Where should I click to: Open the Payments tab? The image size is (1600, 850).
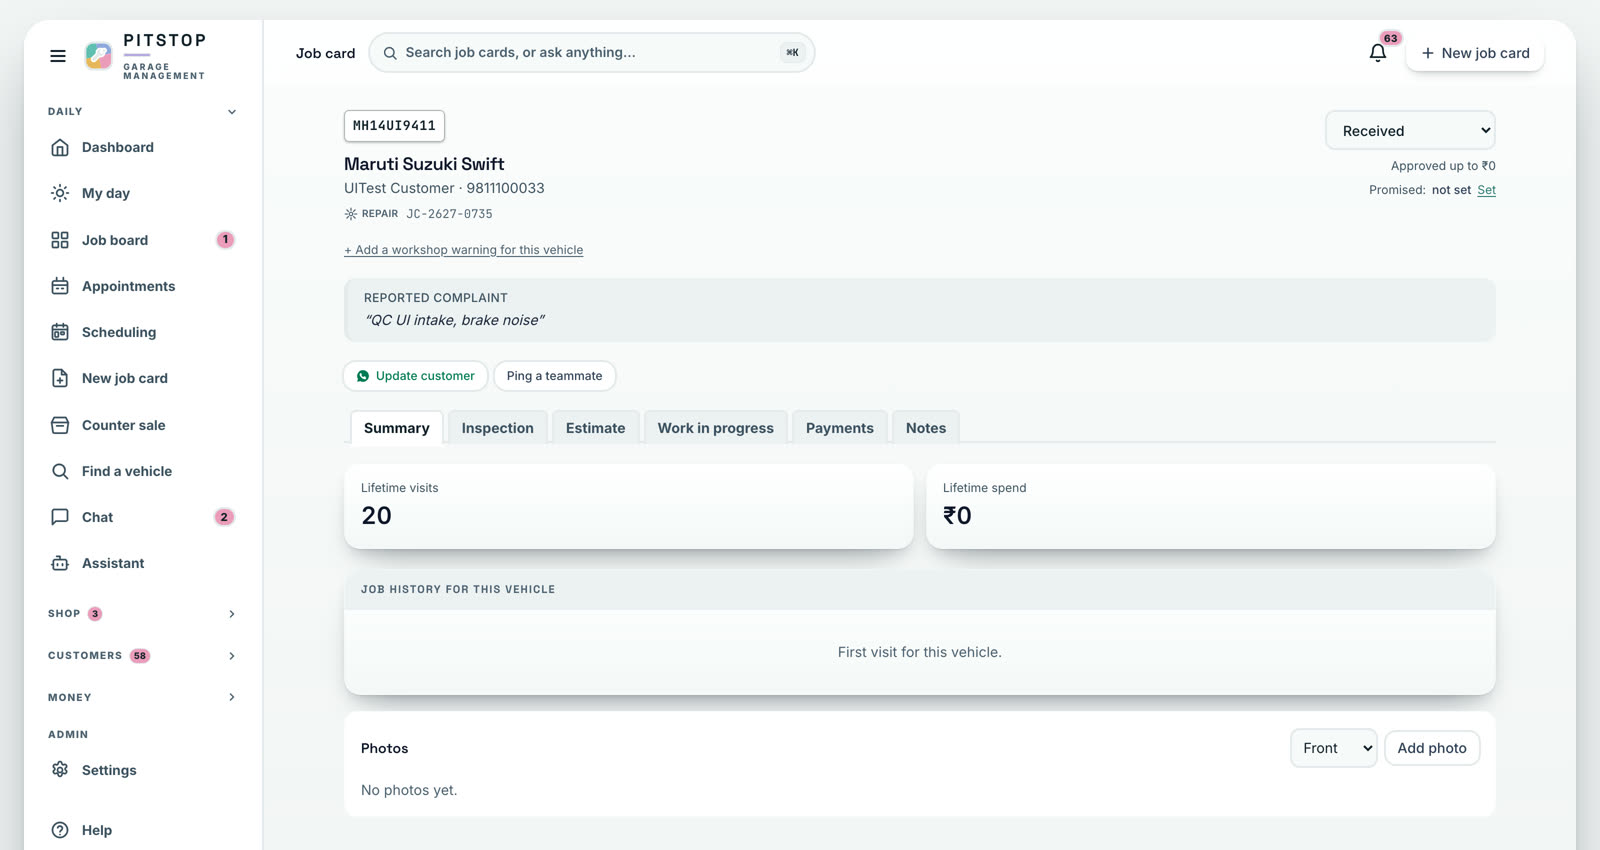[x=840, y=428]
